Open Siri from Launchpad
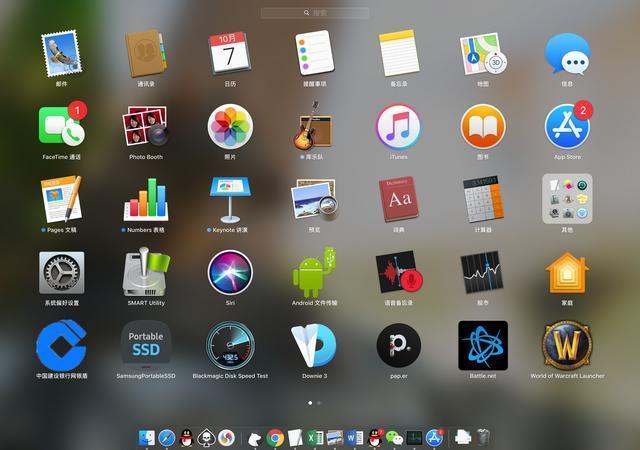The height and width of the screenshot is (450, 640). pyautogui.click(x=230, y=272)
